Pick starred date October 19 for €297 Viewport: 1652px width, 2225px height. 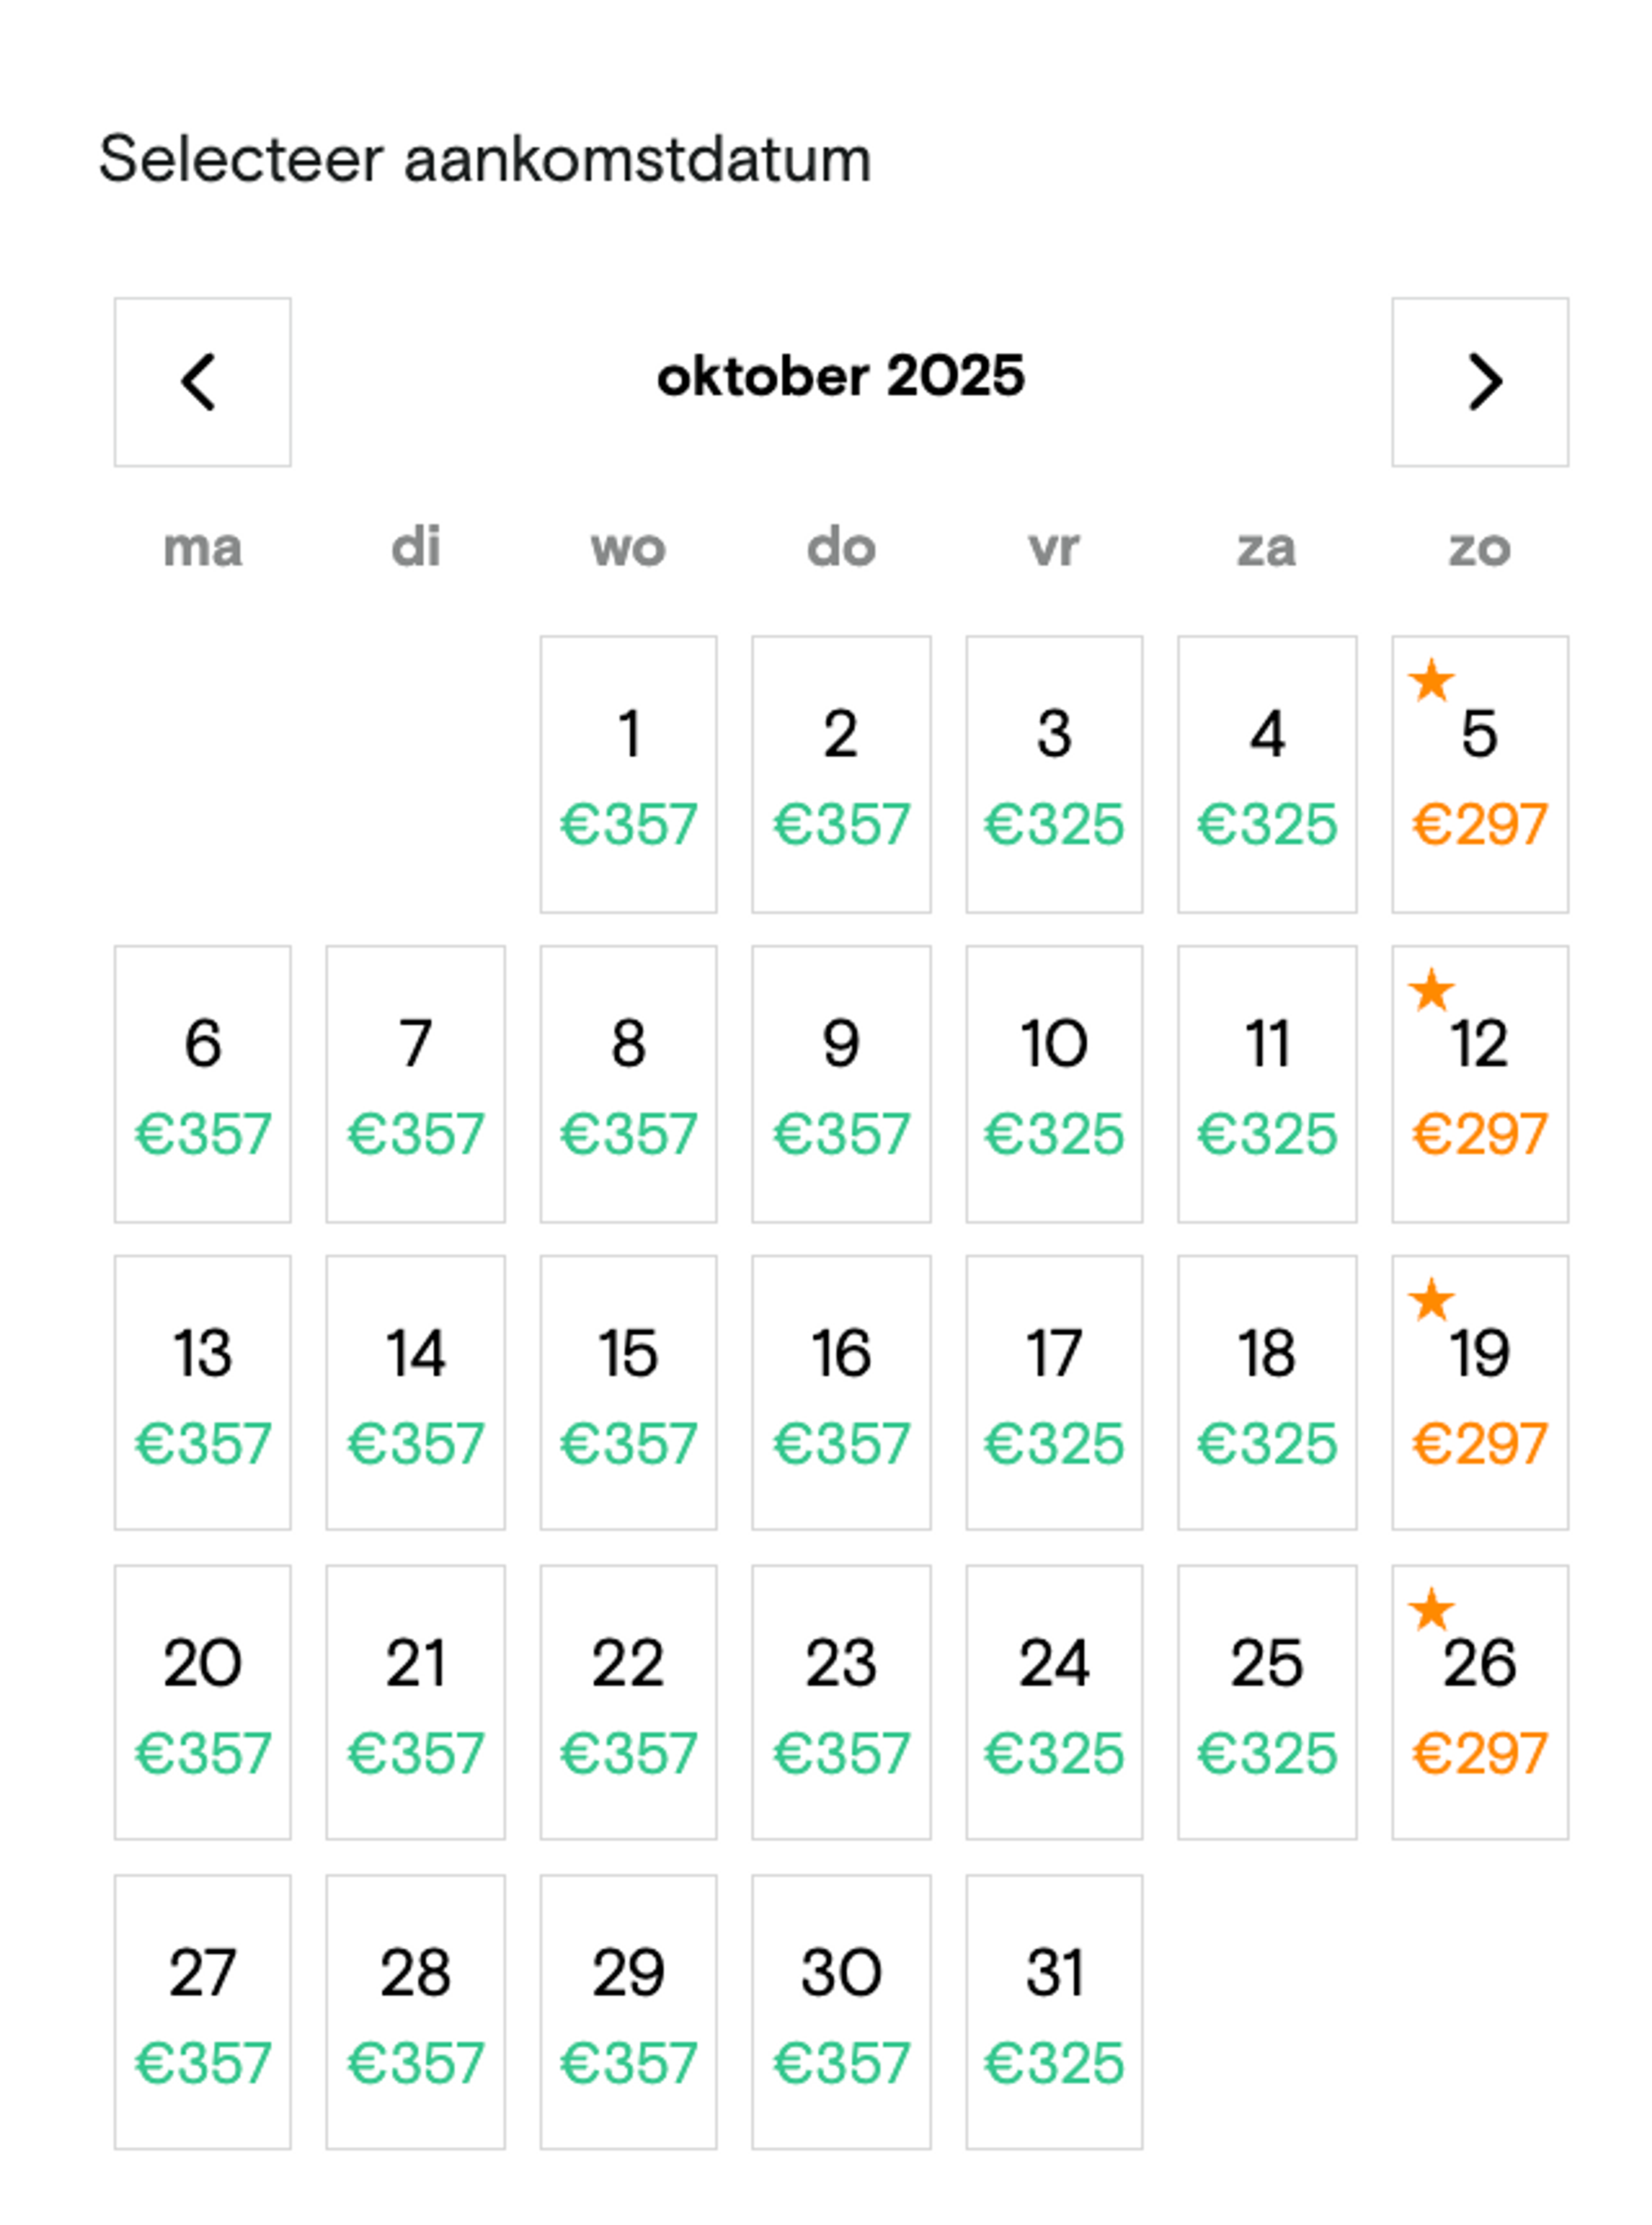(x=1479, y=1392)
